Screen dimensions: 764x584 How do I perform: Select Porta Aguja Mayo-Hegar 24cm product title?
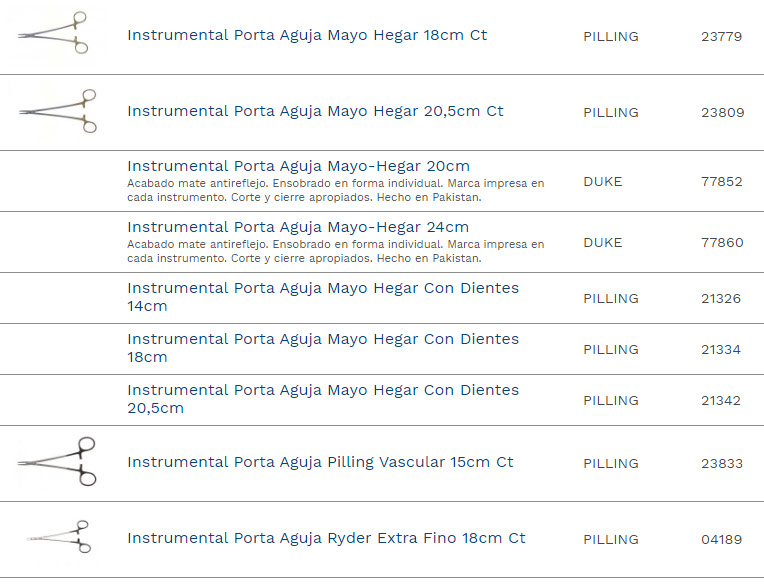click(298, 227)
